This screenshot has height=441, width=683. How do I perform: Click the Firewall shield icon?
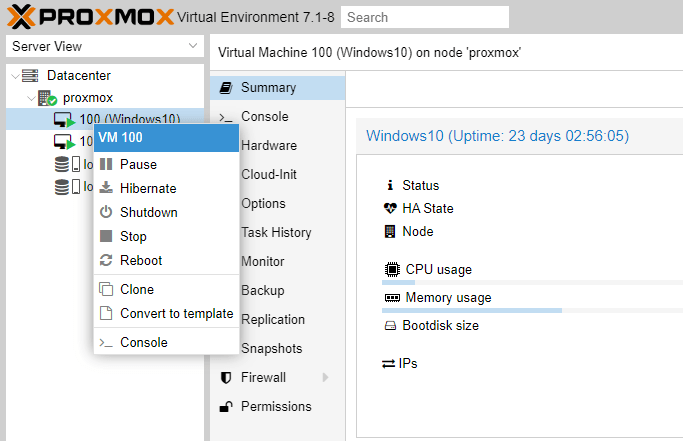226,377
